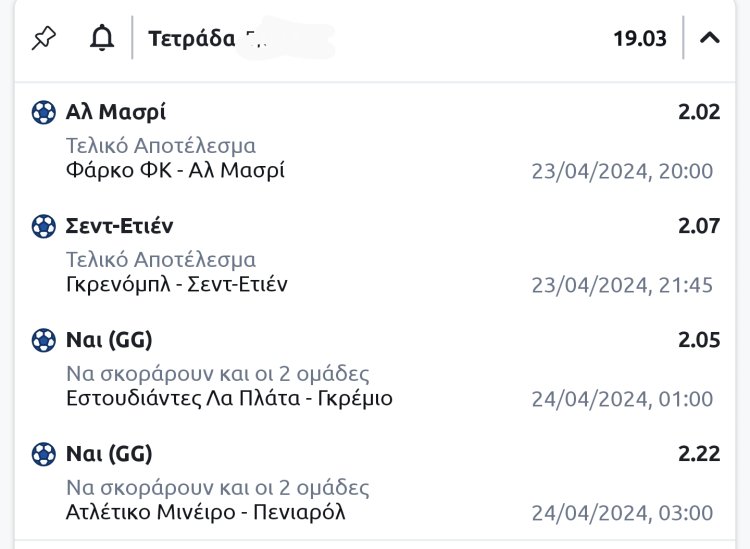Click the 2.05 odds value
The width and height of the screenshot is (750, 549).
(698, 341)
